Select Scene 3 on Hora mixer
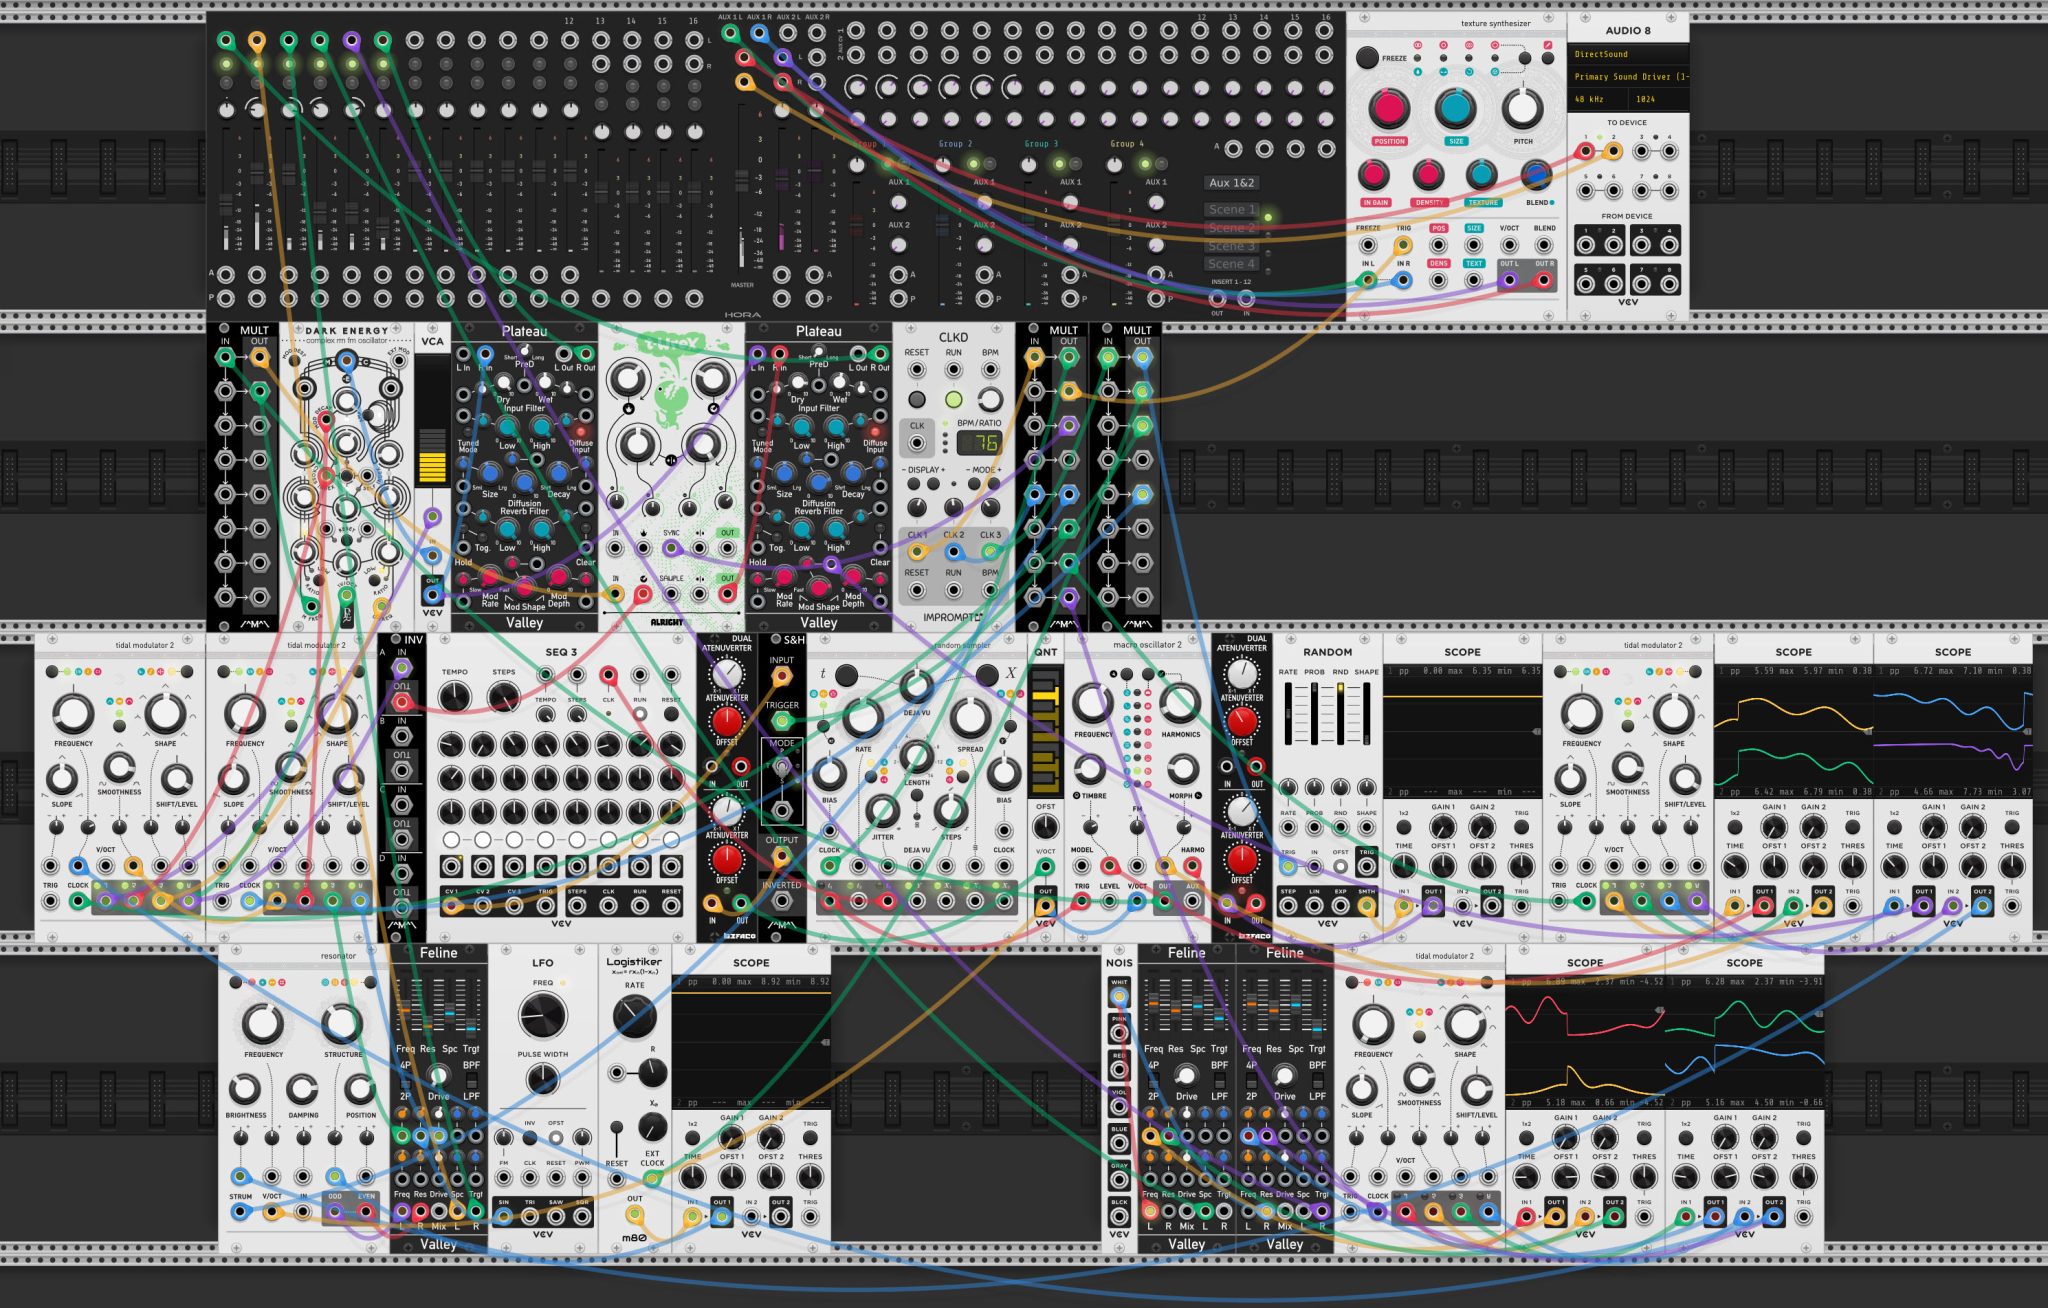Image resolution: width=2048 pixels, height=1308 pixels. 1231,245
